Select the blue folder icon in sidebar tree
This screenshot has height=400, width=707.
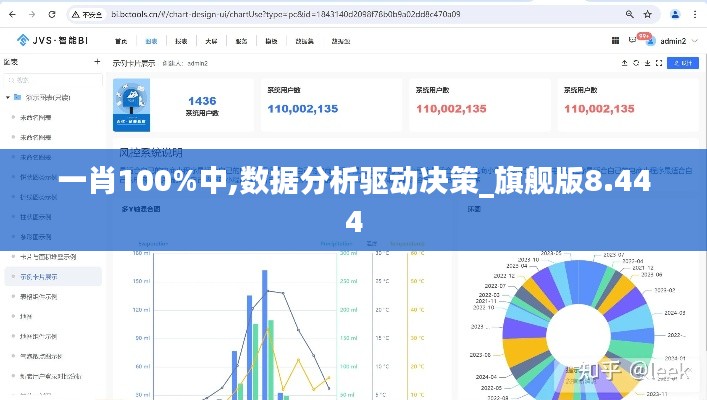coord(18,97)
